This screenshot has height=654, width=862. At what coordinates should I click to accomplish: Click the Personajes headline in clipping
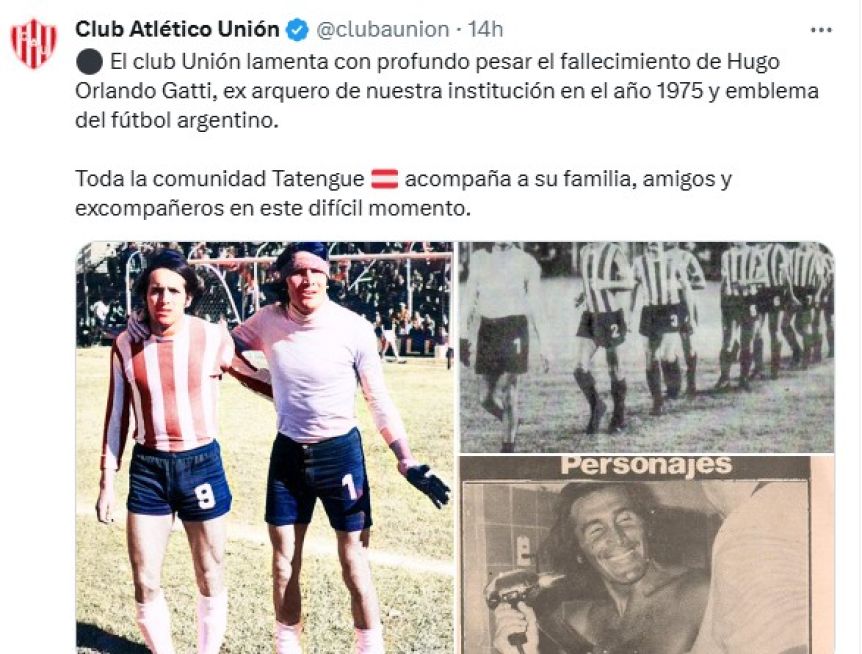click(x=646, y=465)
